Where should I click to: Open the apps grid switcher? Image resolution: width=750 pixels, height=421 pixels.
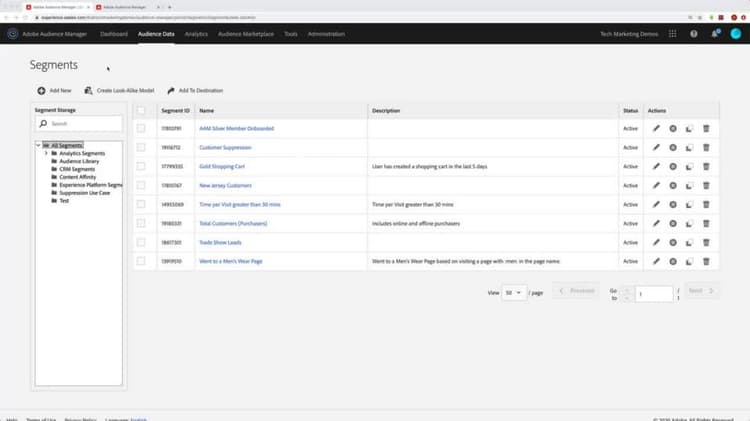click(x=673, y=34)
